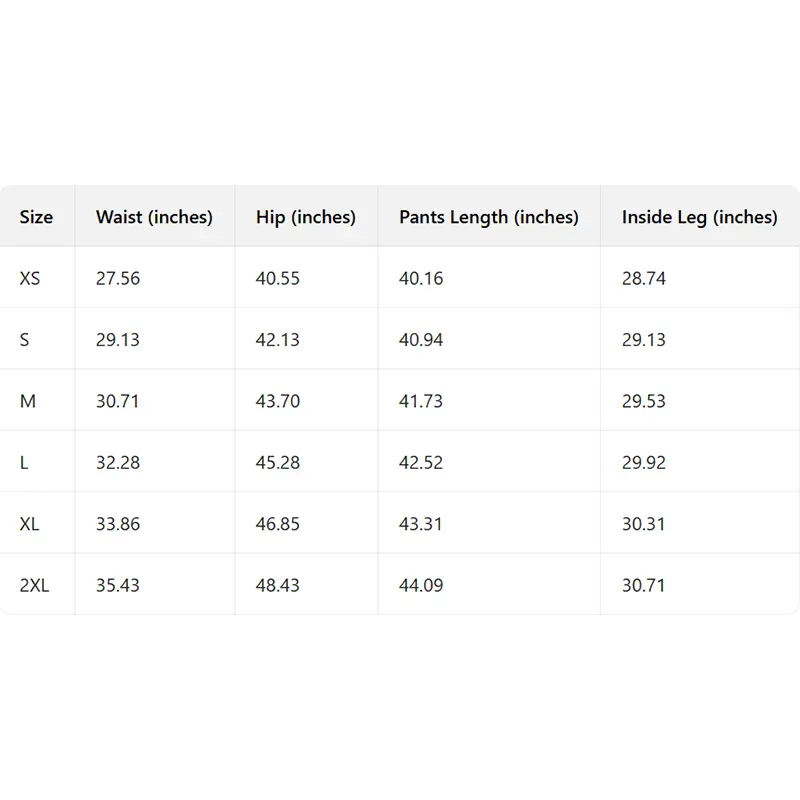
Task: Select the 2XL size row label
Action: click(34, 585)
